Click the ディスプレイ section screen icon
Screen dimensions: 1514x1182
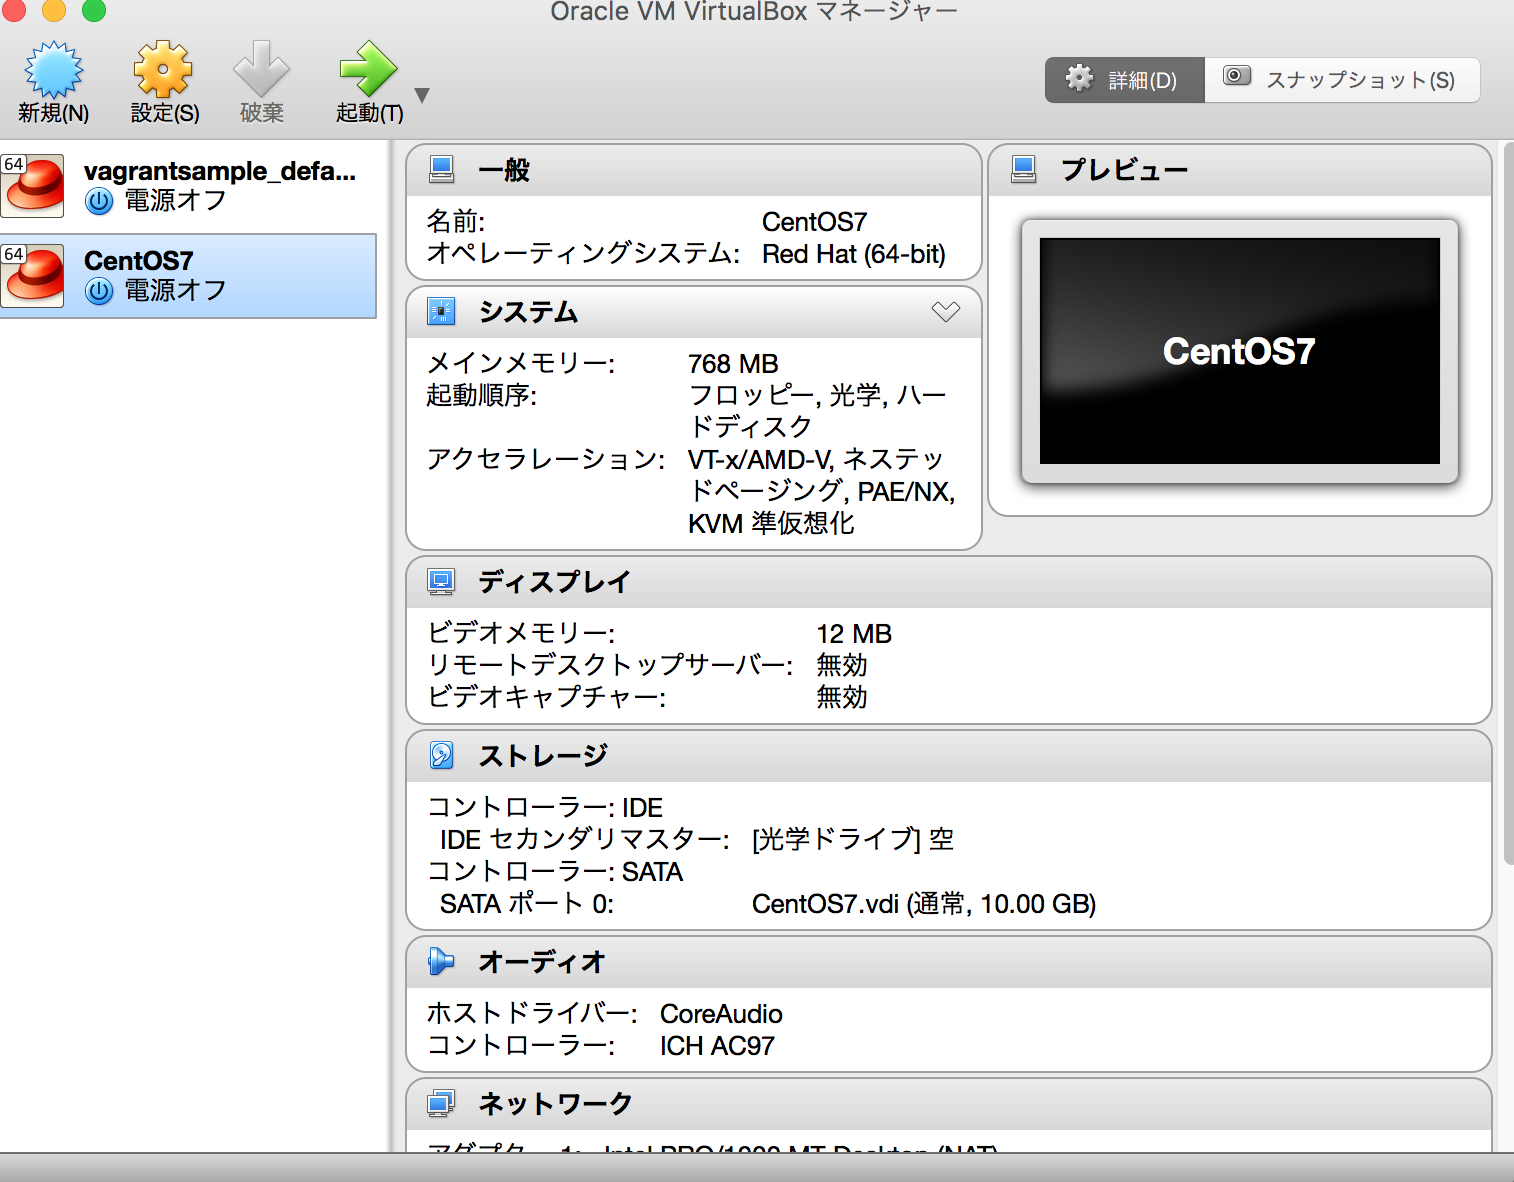pyautogui.click(x=440, y=581)
